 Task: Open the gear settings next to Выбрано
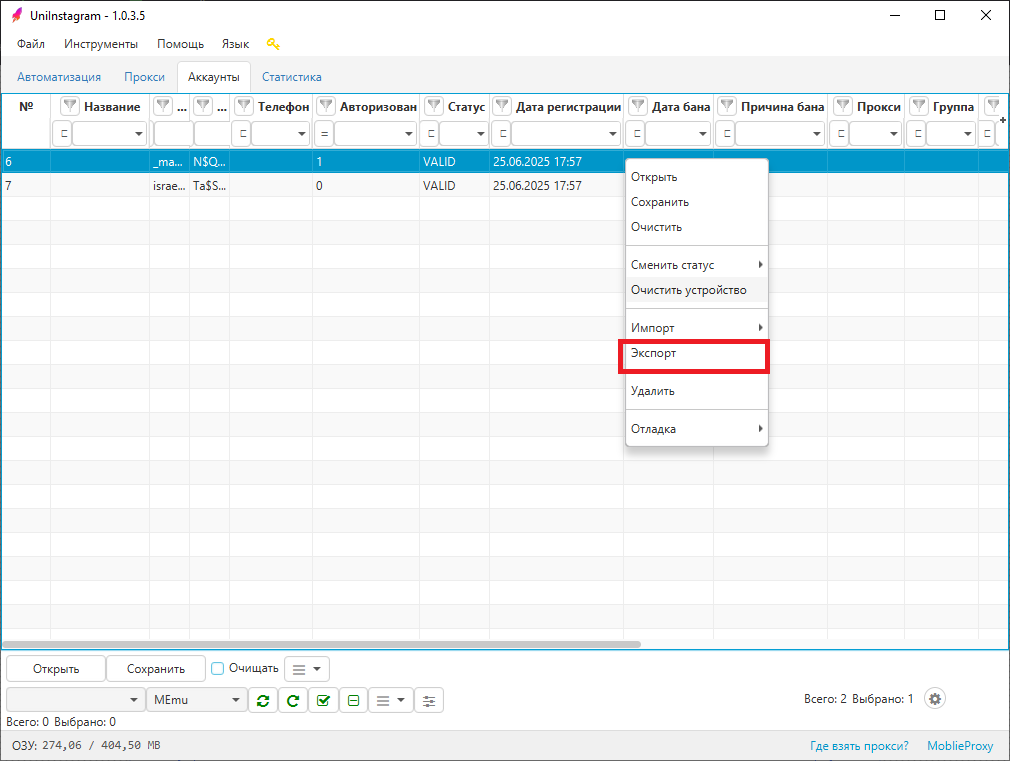(x=935, y=699)
